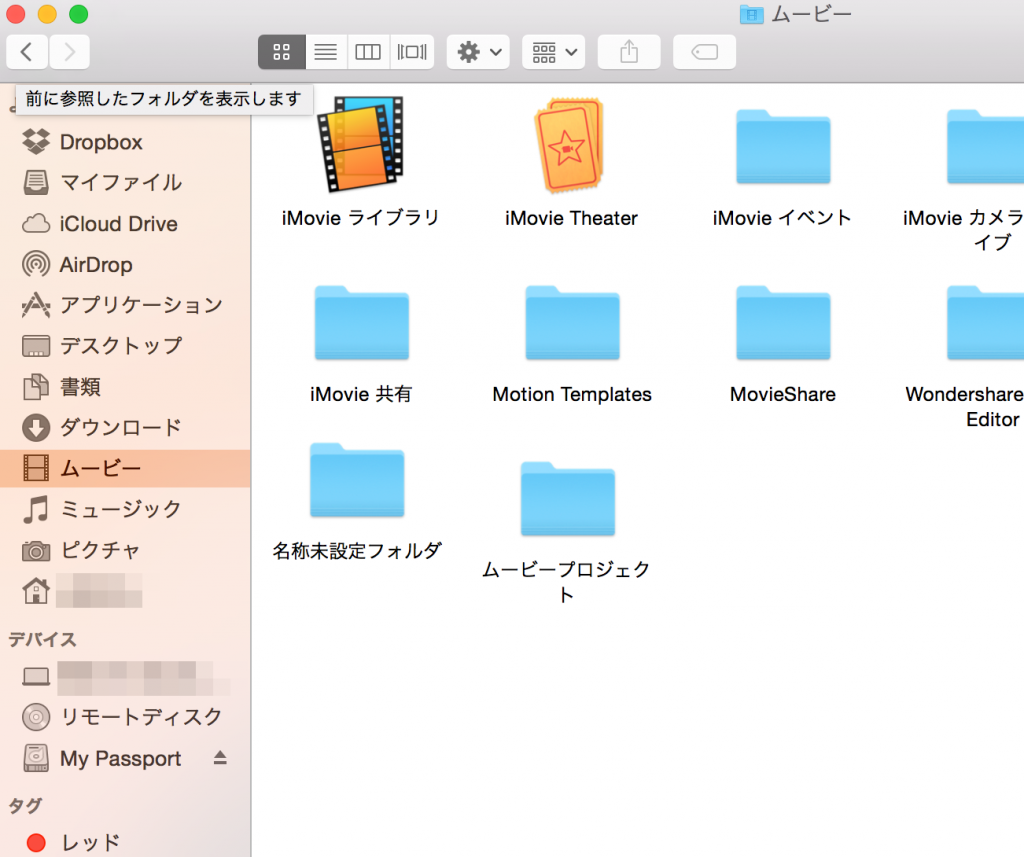Open the item arrangement dropdown
Screen dimensions: 1024x857
click(553, 52)
